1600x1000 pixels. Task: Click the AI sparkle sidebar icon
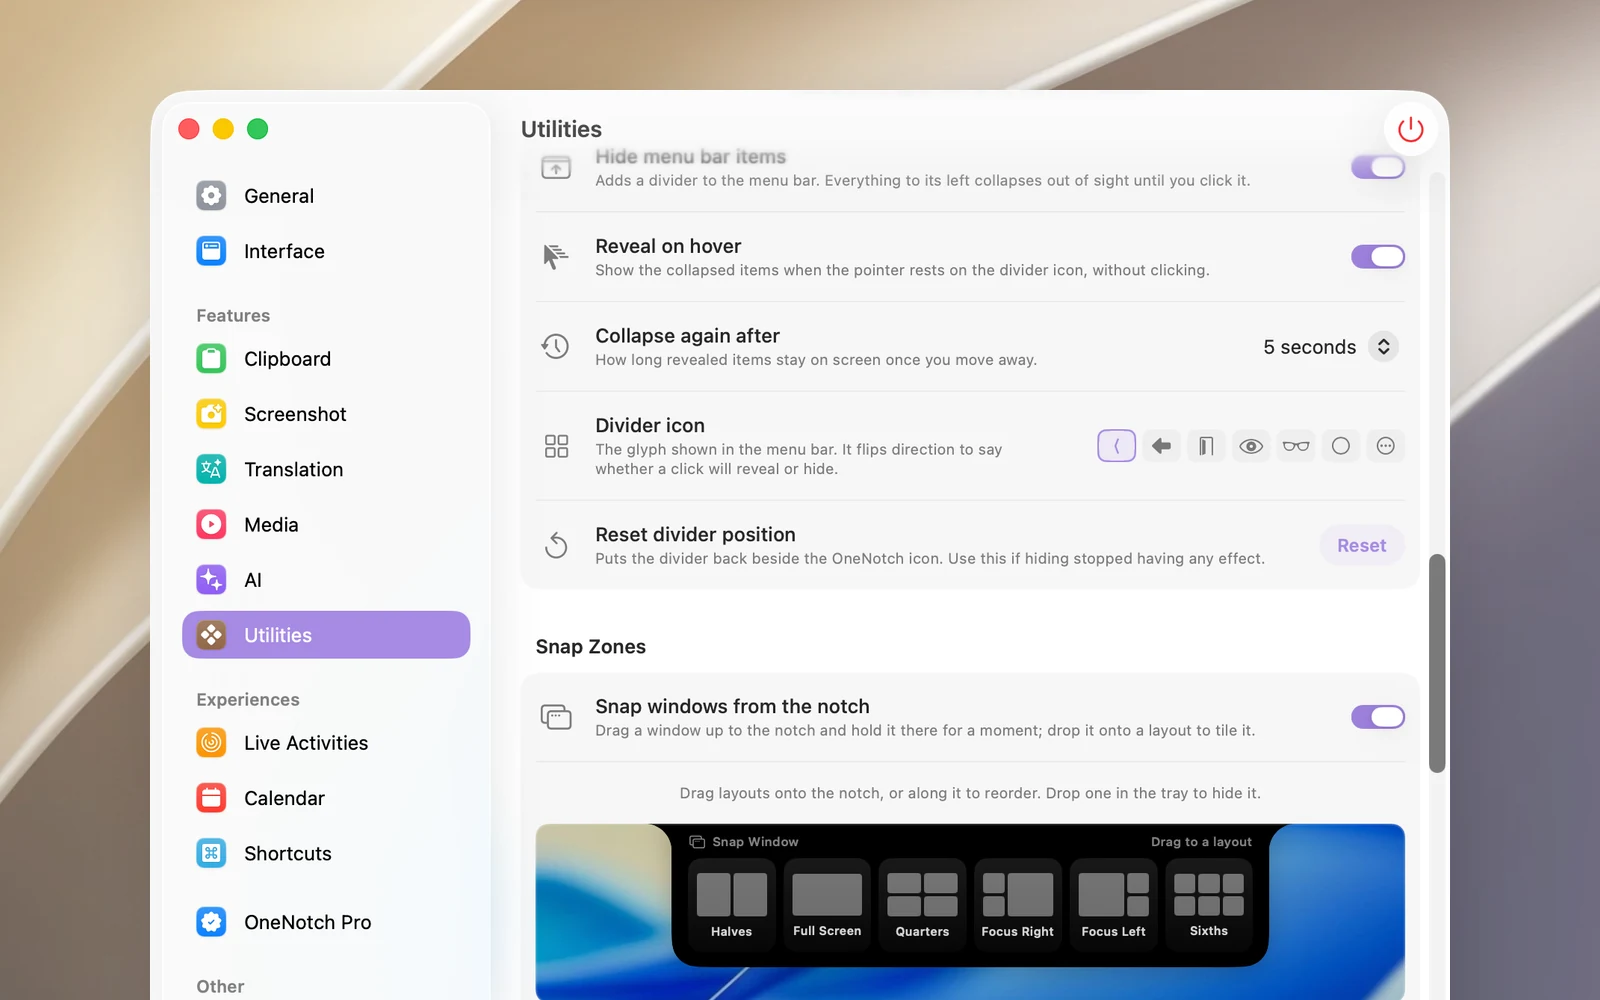tap(211, 579)
